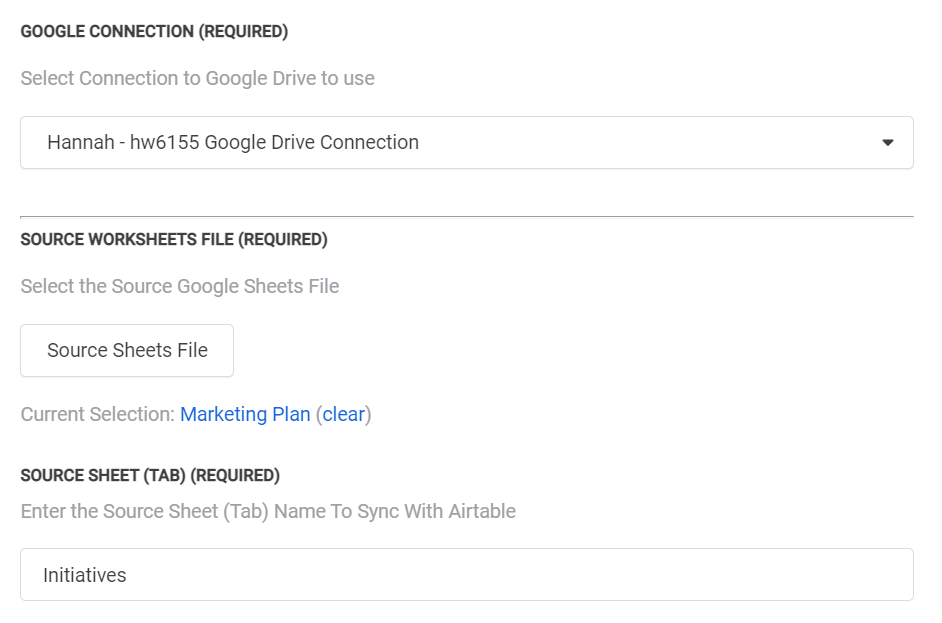Expand the connection selector showing Hannah - hw6155

(x=466, y=142)
